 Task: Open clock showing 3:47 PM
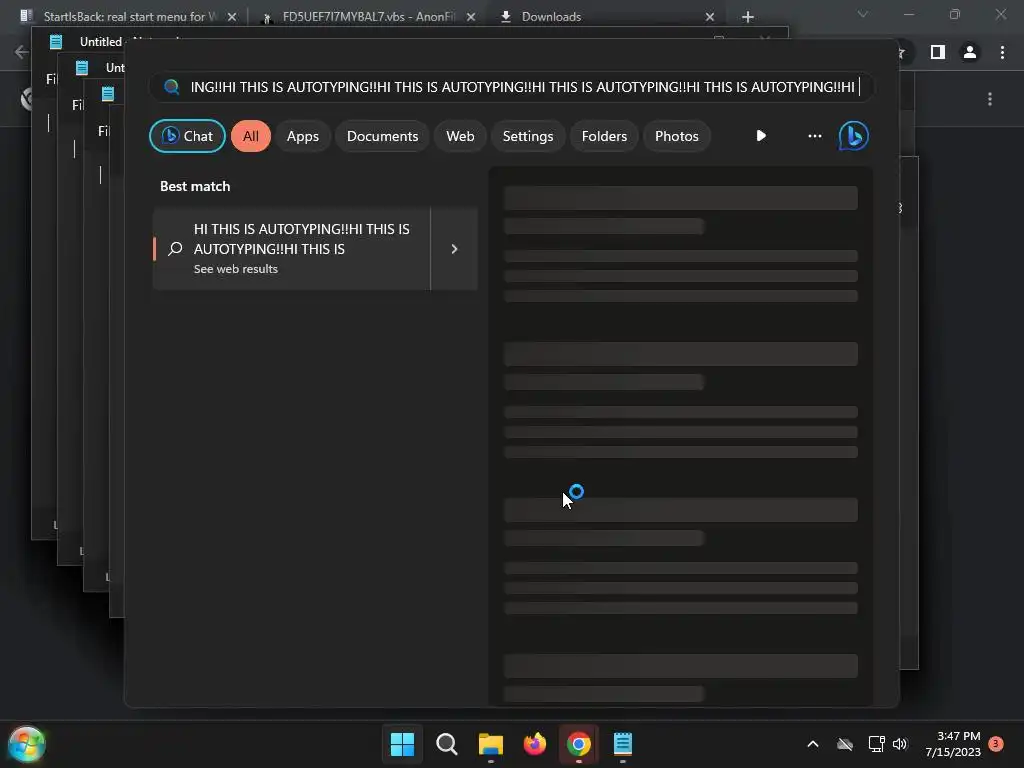(x=953, y=744)
